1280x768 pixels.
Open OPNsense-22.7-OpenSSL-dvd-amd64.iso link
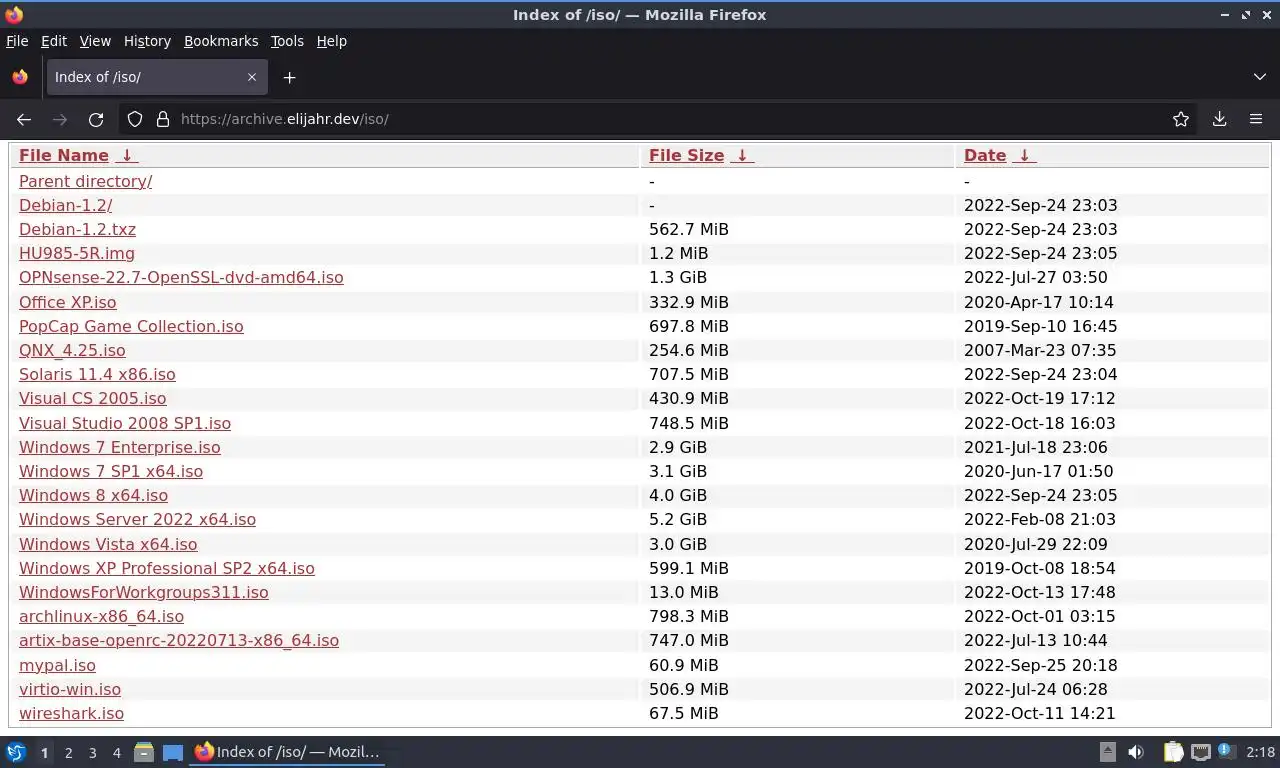(181, 277)
